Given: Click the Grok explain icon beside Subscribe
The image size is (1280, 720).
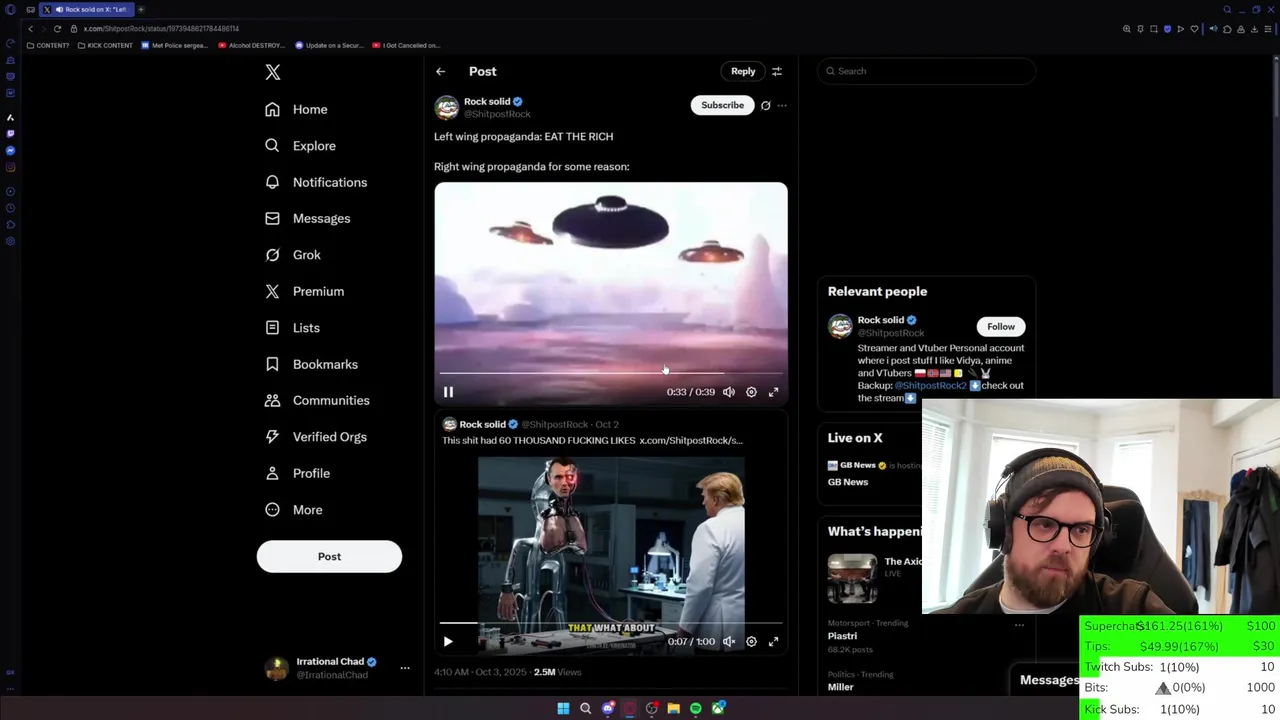Looking at the screenshot, I should (766, 105).
